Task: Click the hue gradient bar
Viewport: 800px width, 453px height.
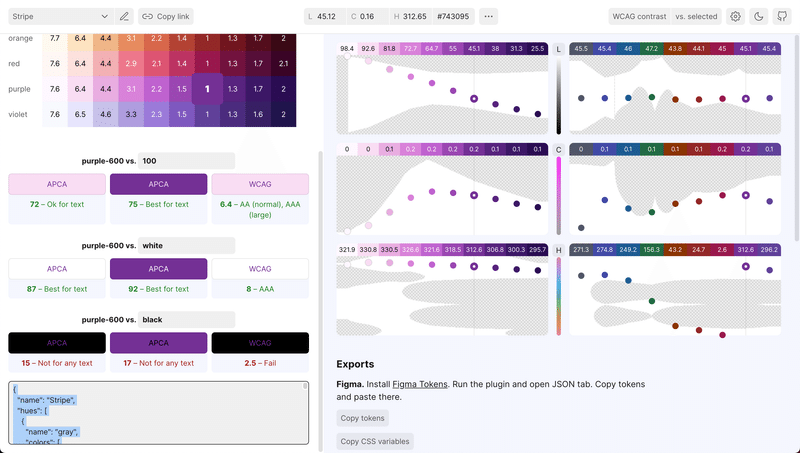Action: (559, 296)
